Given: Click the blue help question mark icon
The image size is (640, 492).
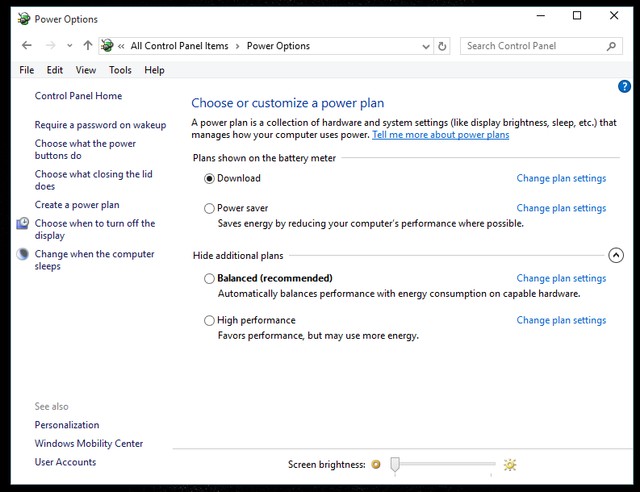Looking at the screenshot, I should point(624,86).
